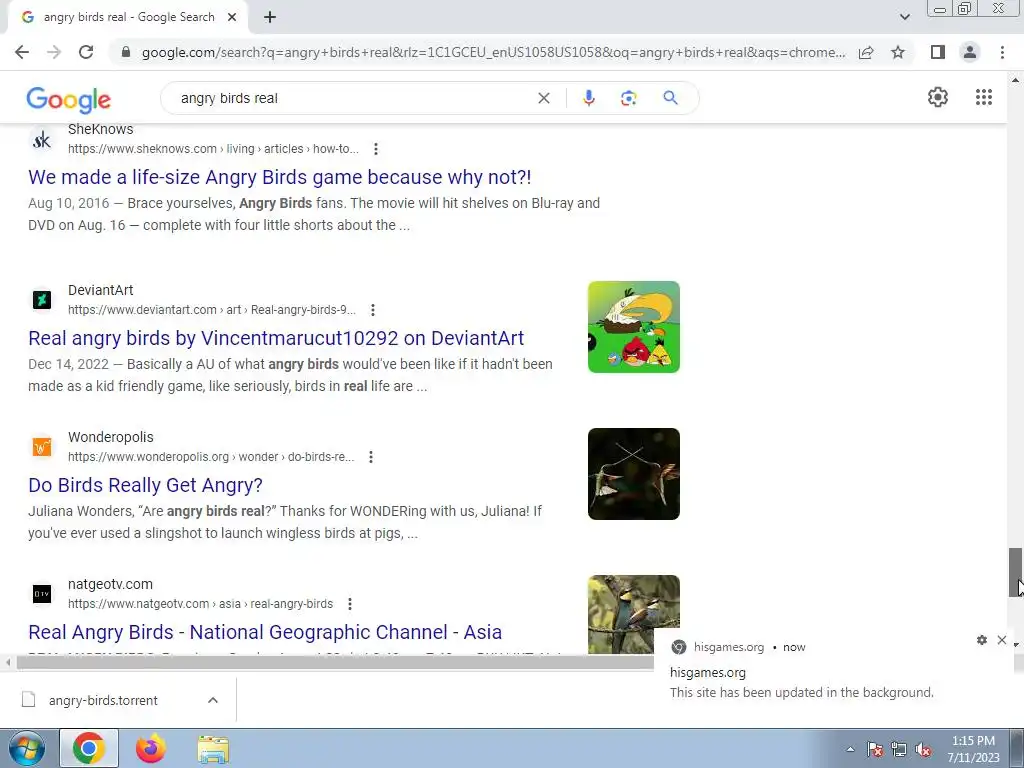Select the angry birds real tab

pyautogui.click(x=129, y=17)
